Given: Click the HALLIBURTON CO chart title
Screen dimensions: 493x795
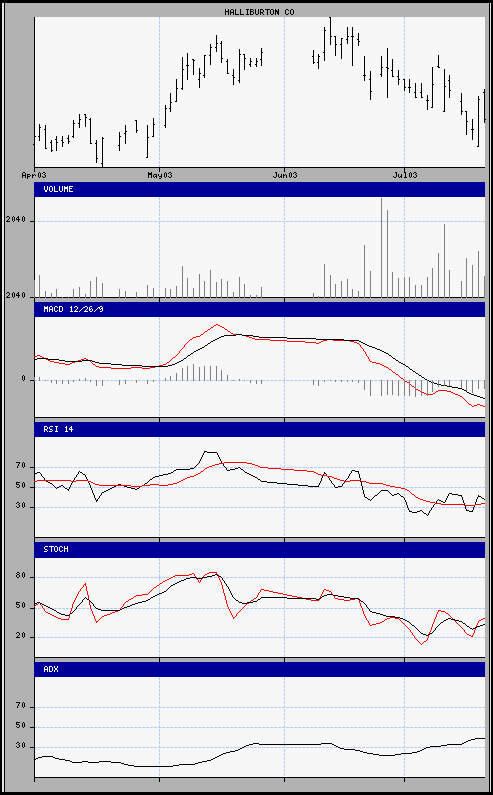Looking at the screenshot, I should click(259, 12).
